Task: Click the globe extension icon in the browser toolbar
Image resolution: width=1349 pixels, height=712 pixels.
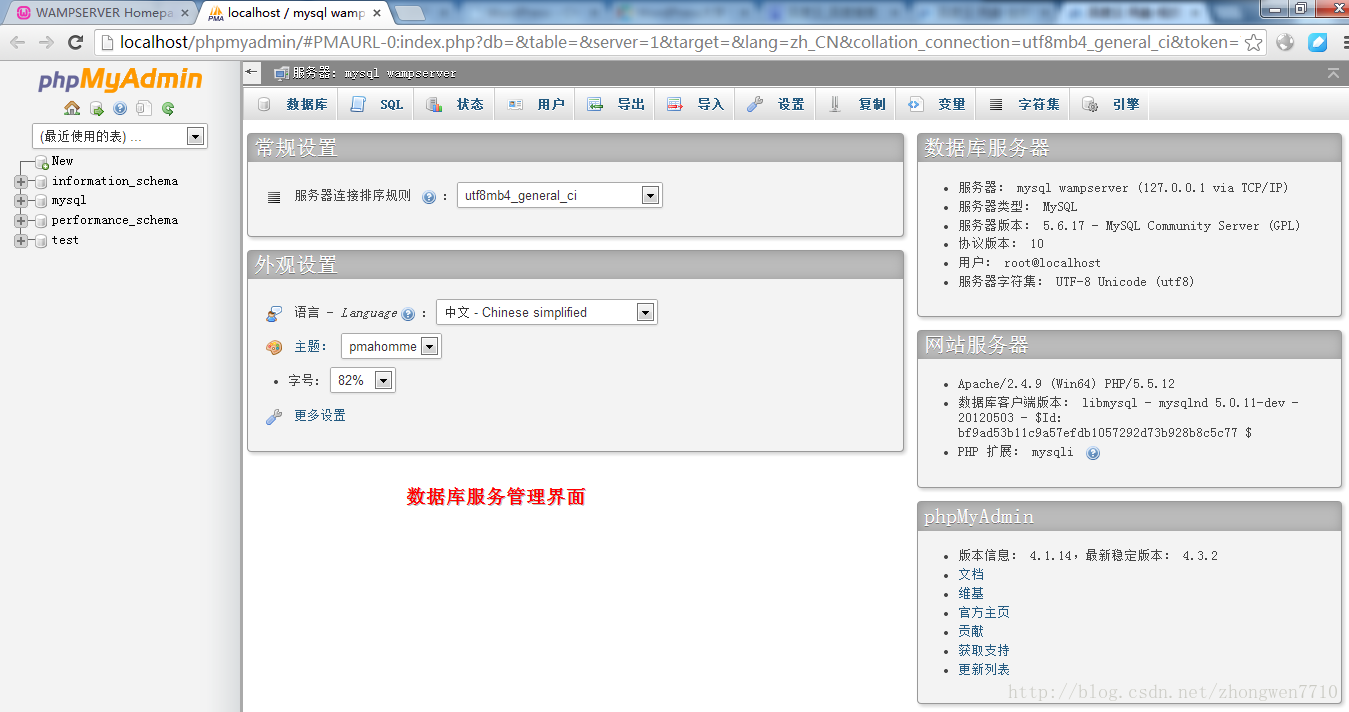Action: pos(1286,42)
